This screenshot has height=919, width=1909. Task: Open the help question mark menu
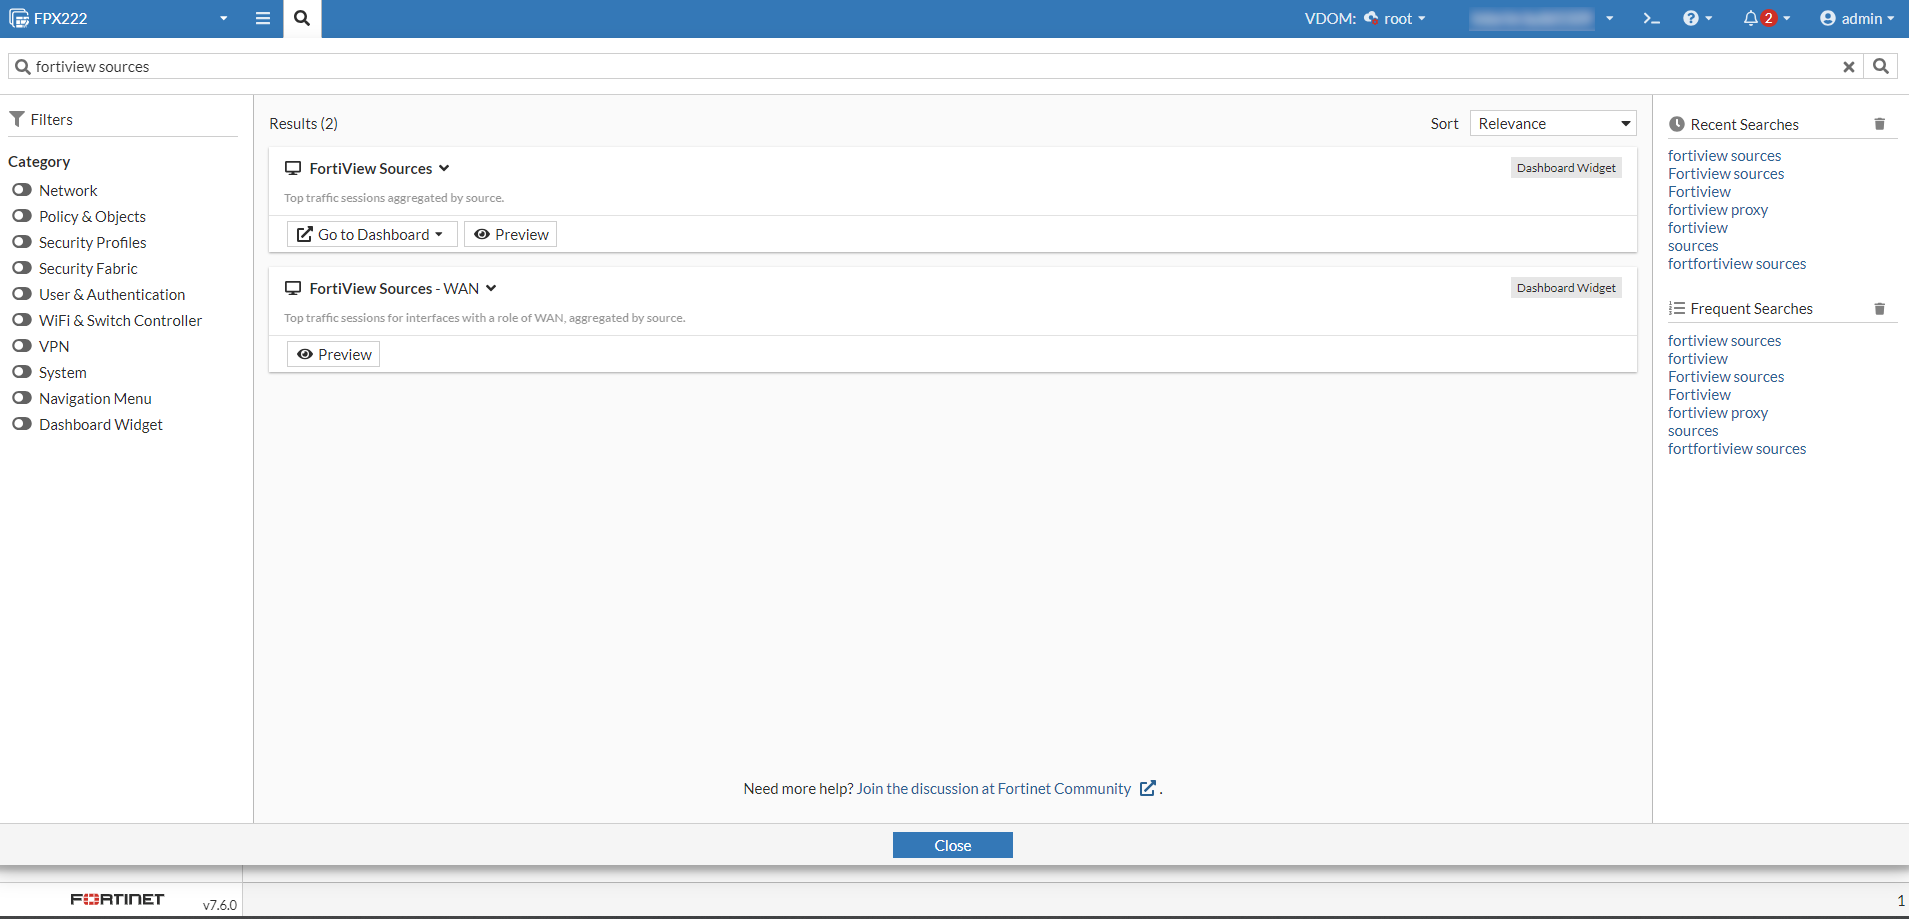(x=1697, y=18)
